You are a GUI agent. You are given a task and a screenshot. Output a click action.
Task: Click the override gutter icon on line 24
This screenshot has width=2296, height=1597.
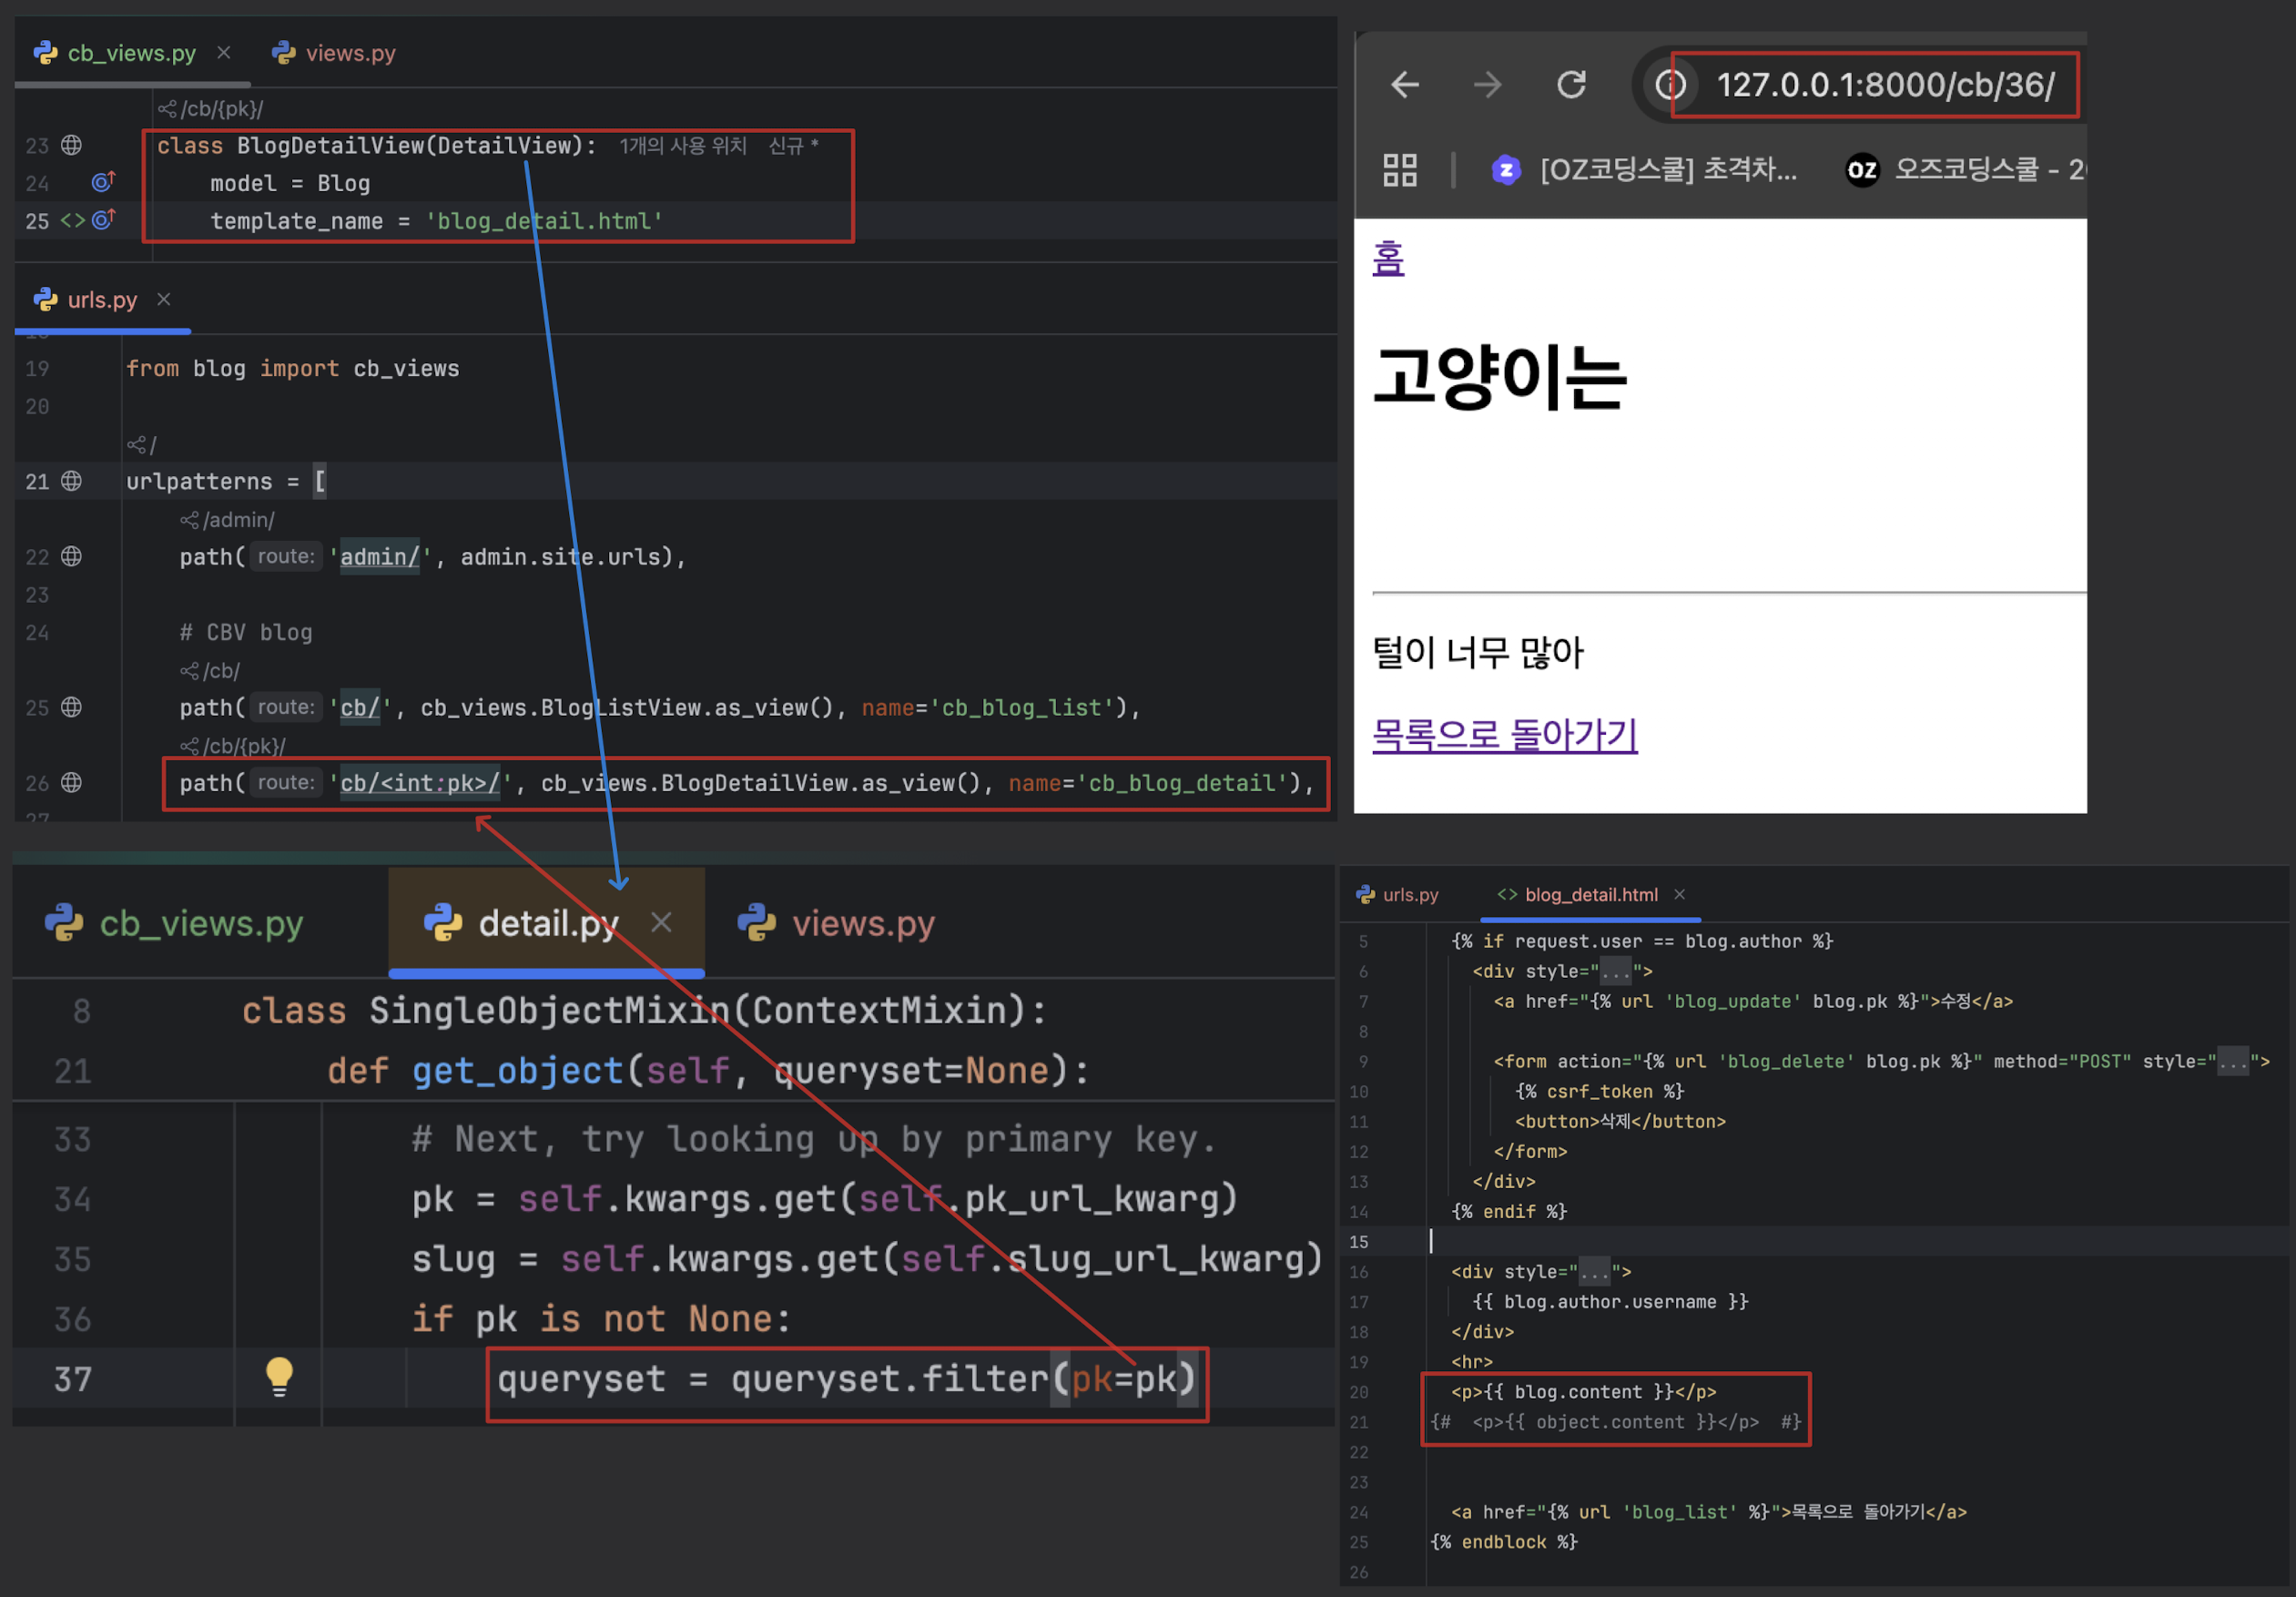pyautogui.click(x=103, y=182)
